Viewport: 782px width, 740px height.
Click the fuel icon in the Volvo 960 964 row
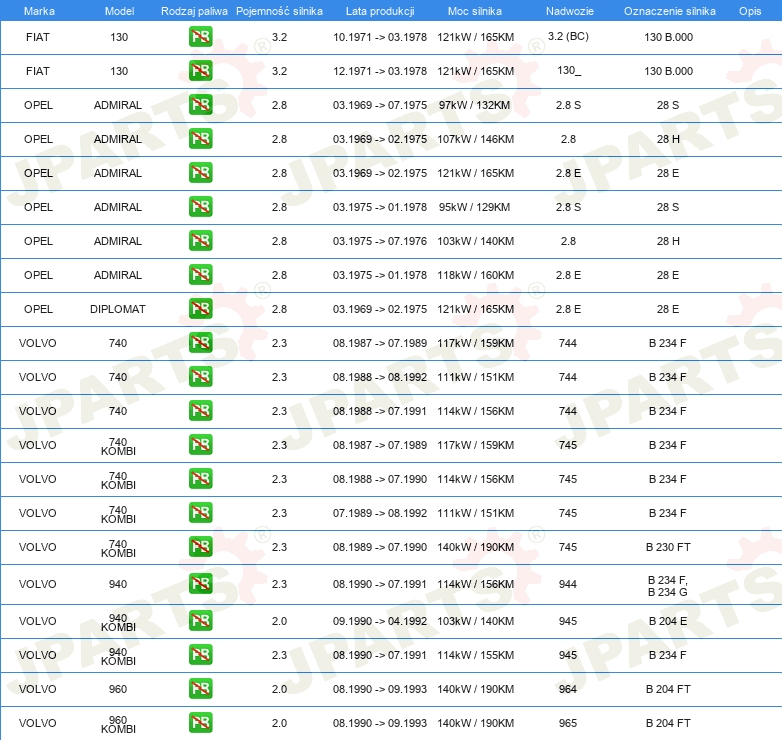pyautogui.click(x=200, y=689)
